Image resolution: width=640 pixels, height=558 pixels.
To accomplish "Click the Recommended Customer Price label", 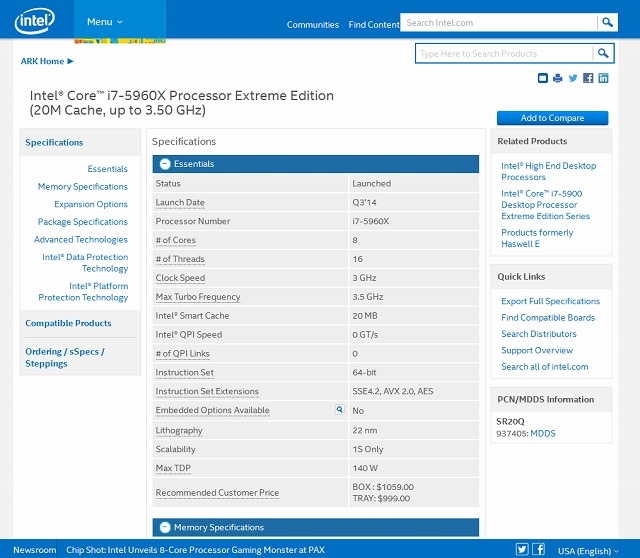I will (217, 493).
